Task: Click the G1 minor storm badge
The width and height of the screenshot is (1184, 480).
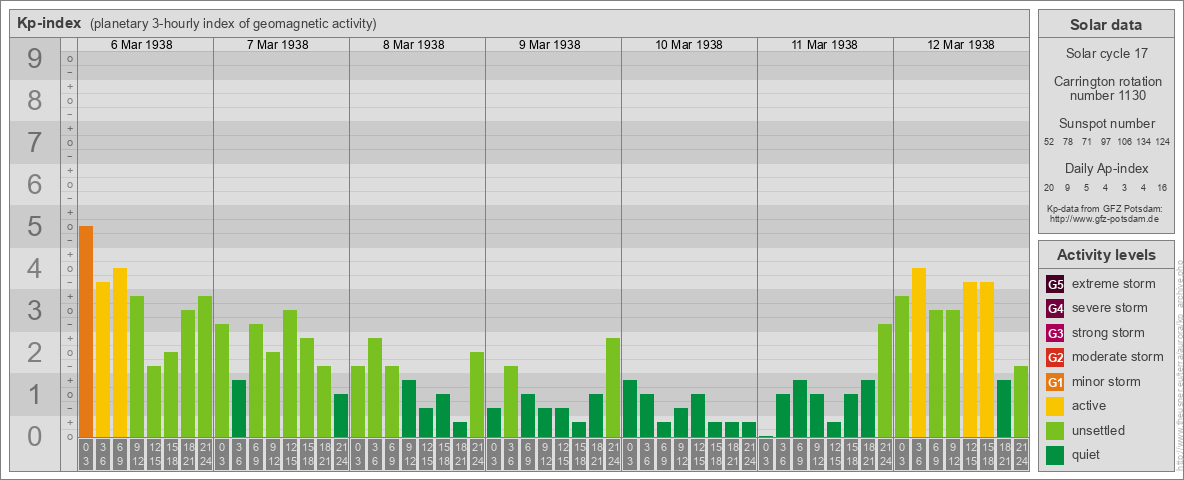Action: coord(1055,382)
